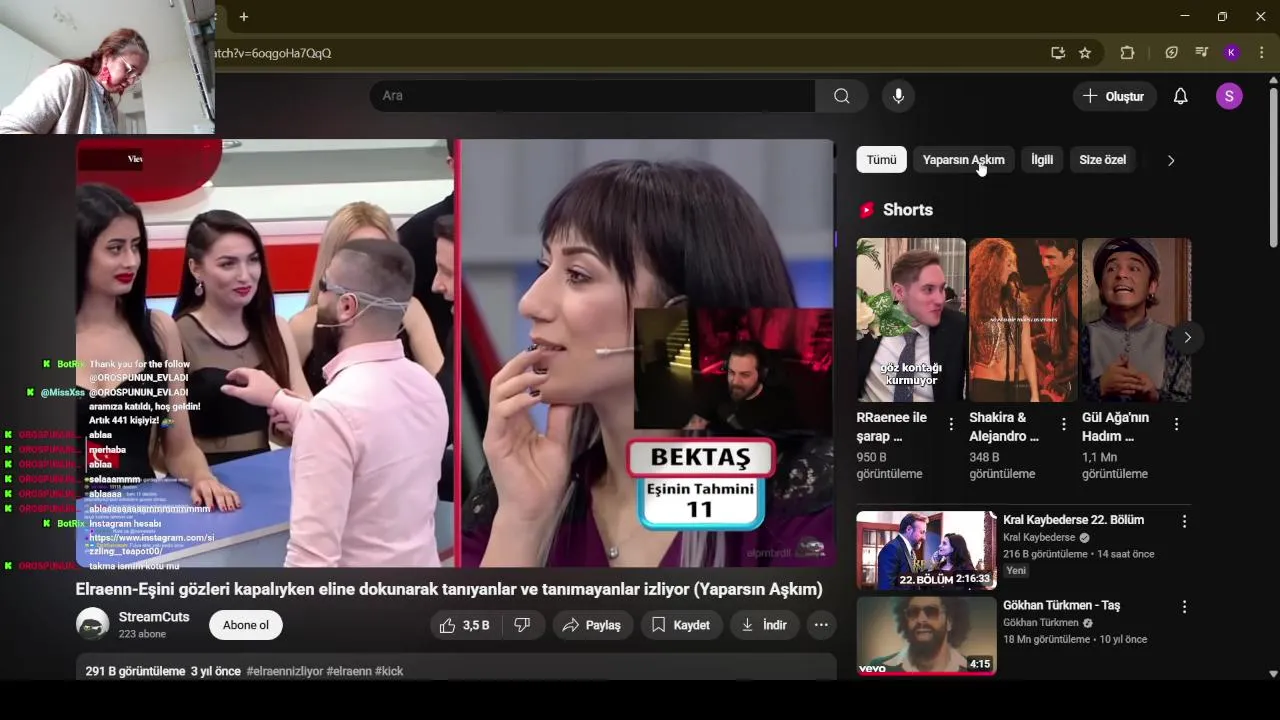
Task: Click the Shorts logo icon
Action: click(867, 210)
